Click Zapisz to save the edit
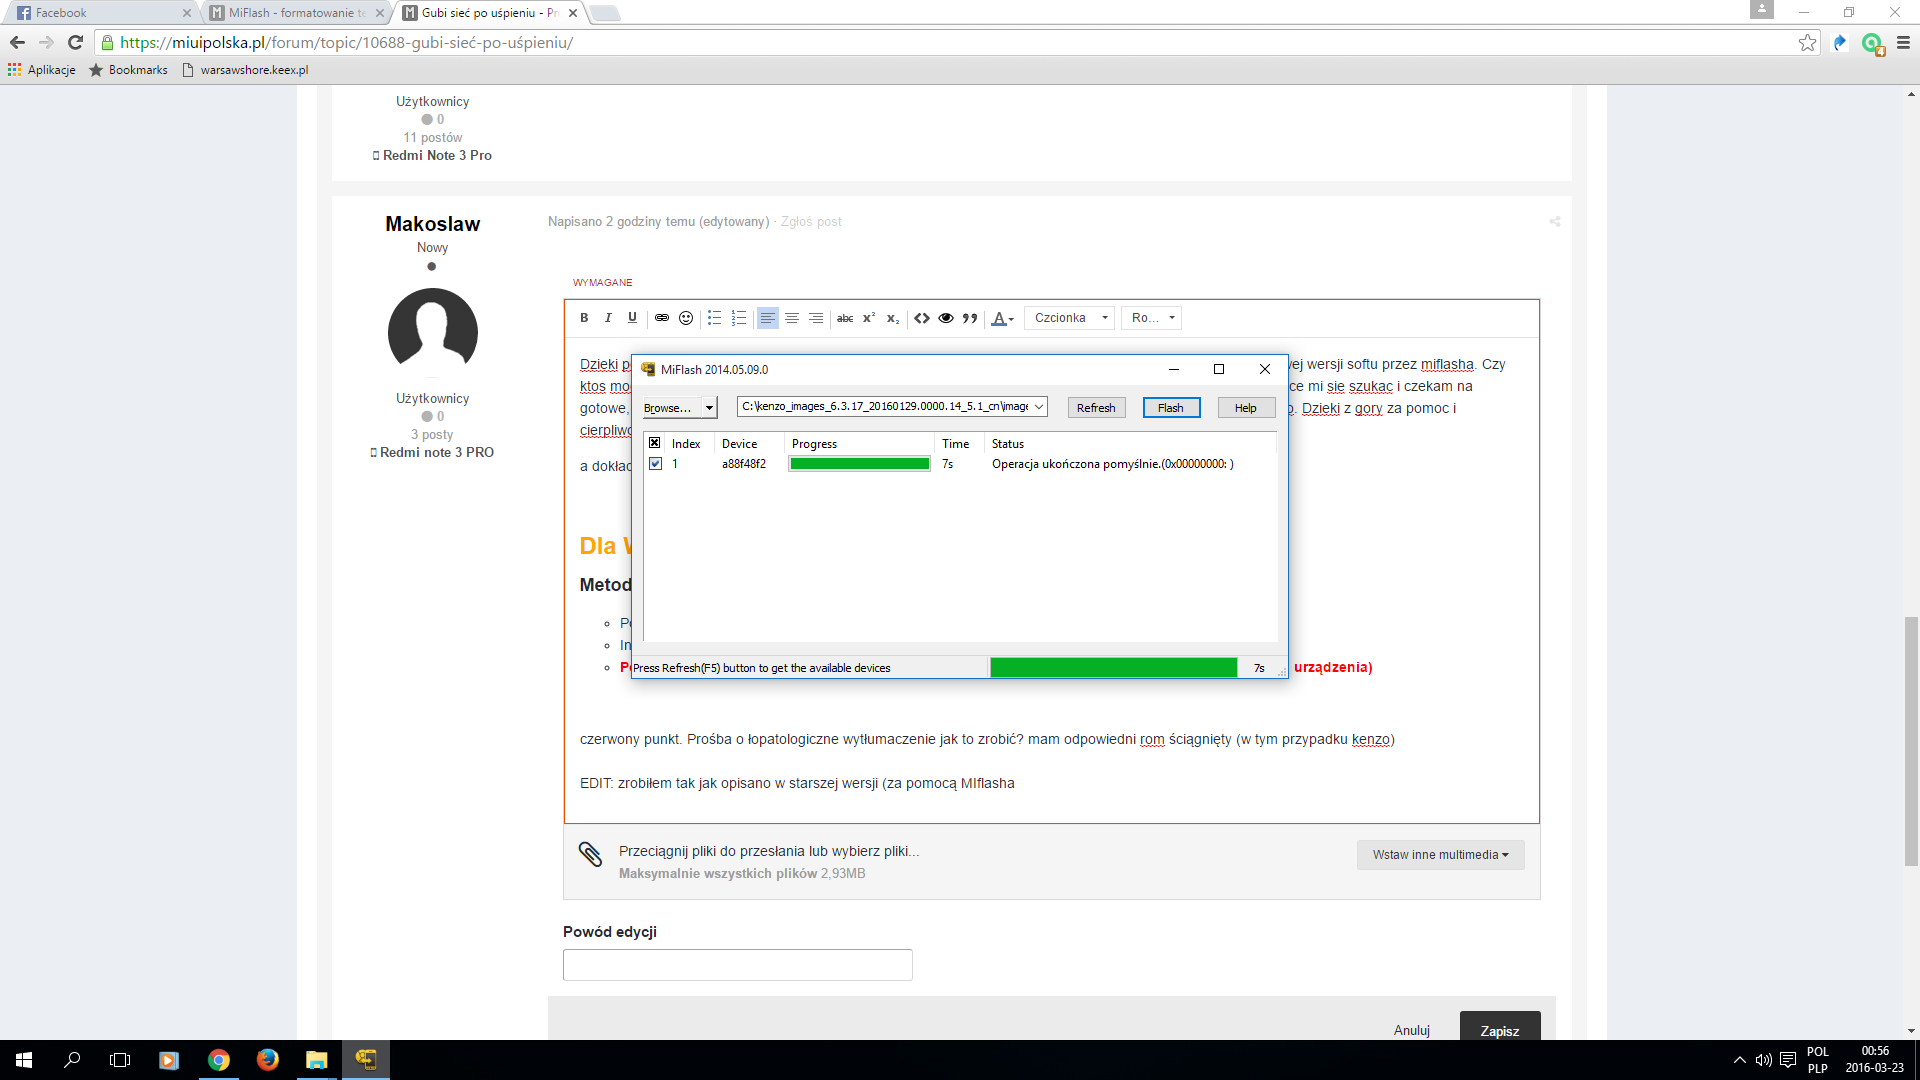This screenshot has width=1920, height=1080. [x=1499, y=1030]
